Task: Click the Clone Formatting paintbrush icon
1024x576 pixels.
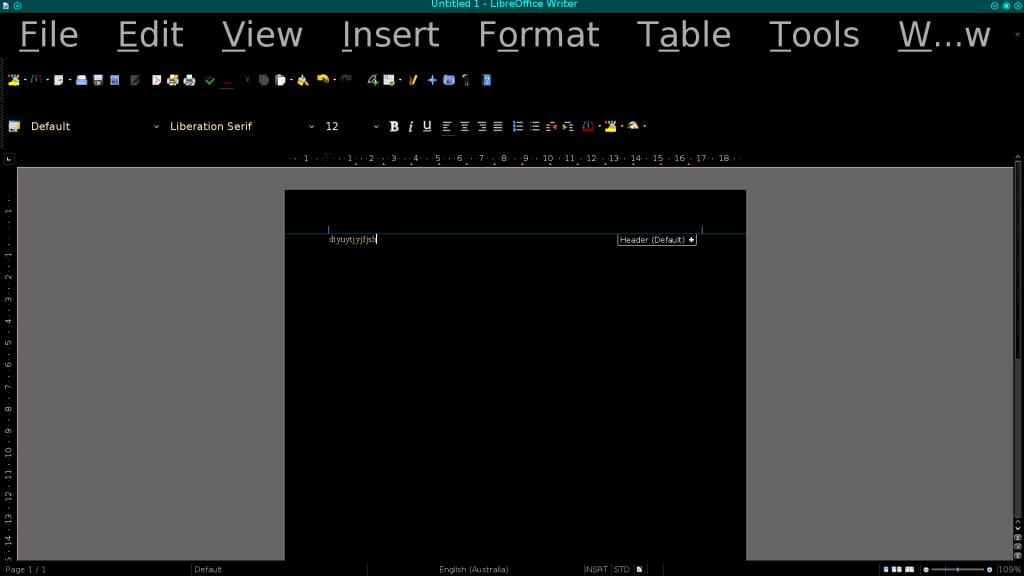Action: [x=302, y=80]
